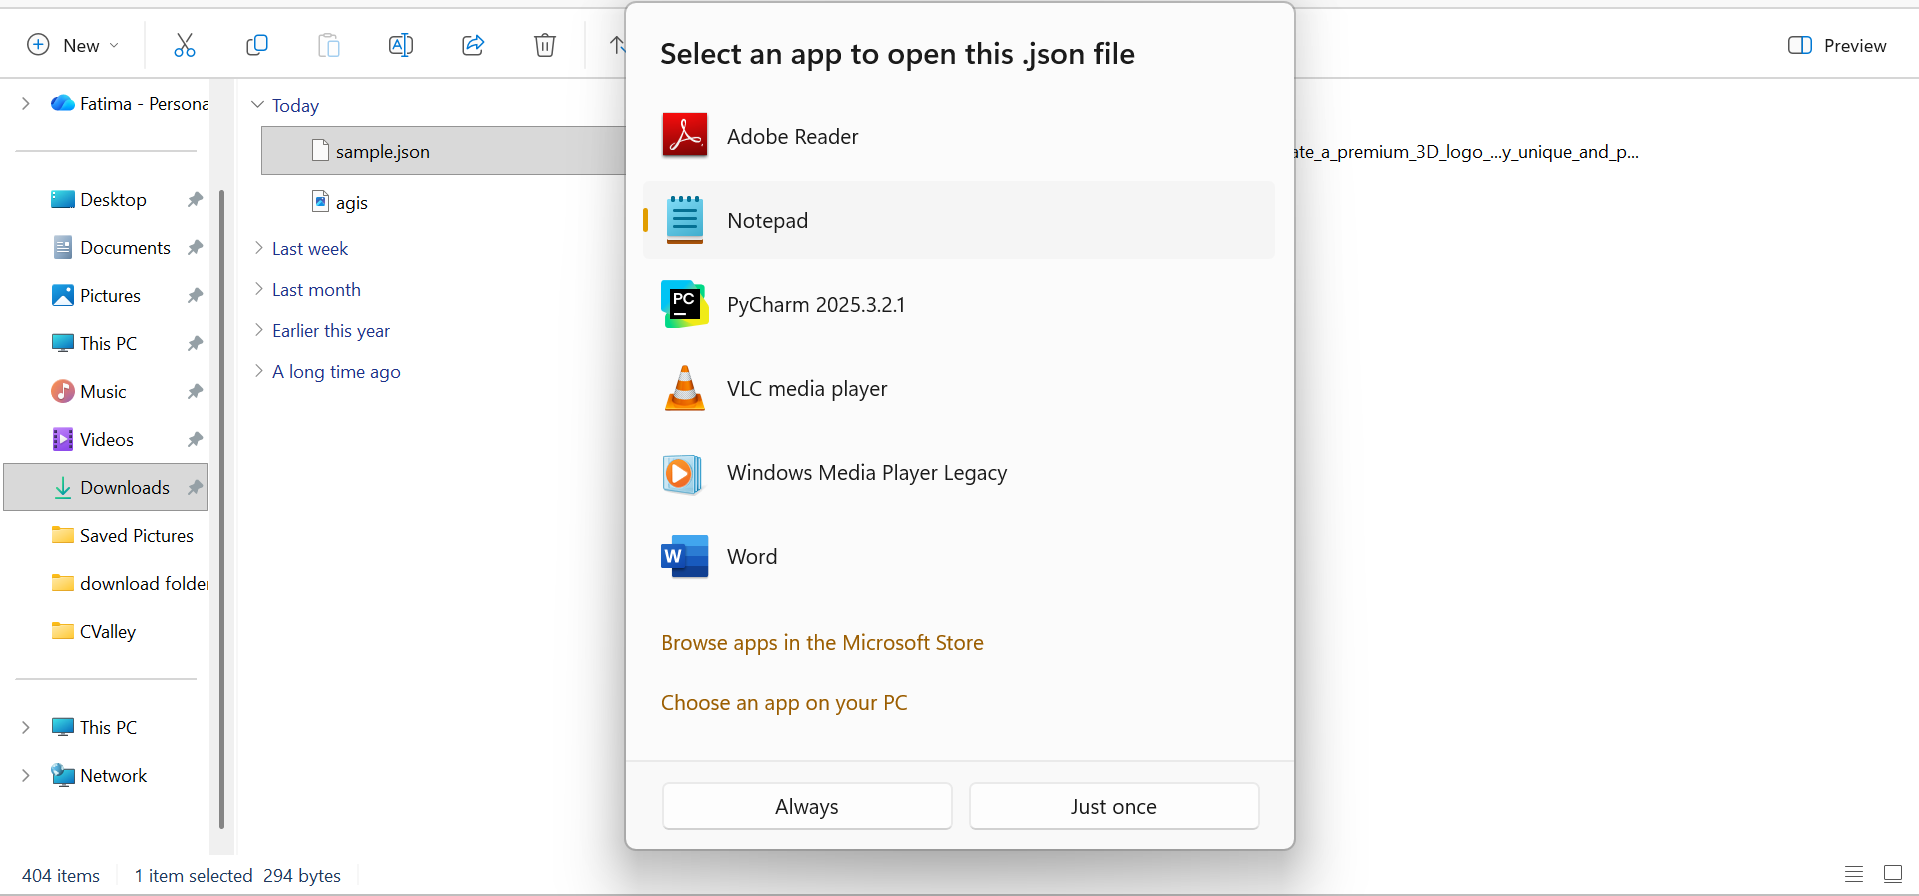Click the Cut scissors icon in toolbar

point(185,45)
